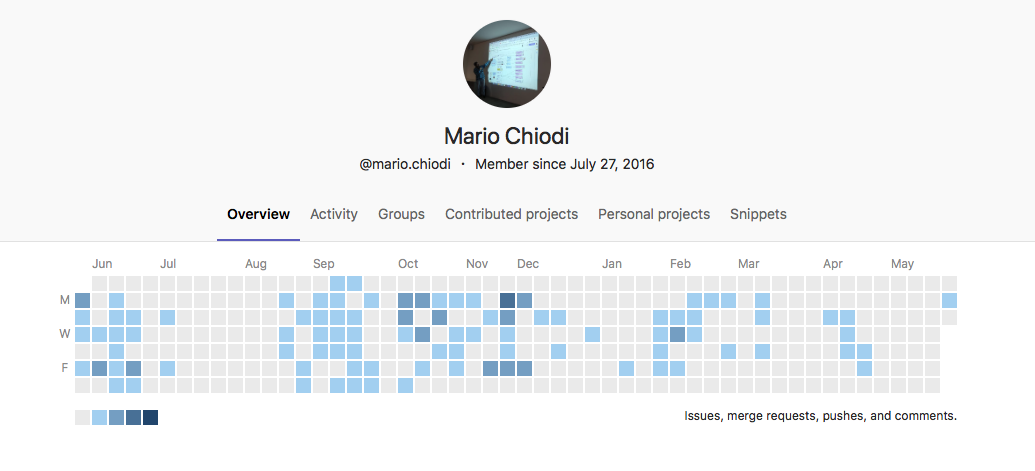
Task: Click the dark Wednesday cell under Feb
Action: click(677, 334)
